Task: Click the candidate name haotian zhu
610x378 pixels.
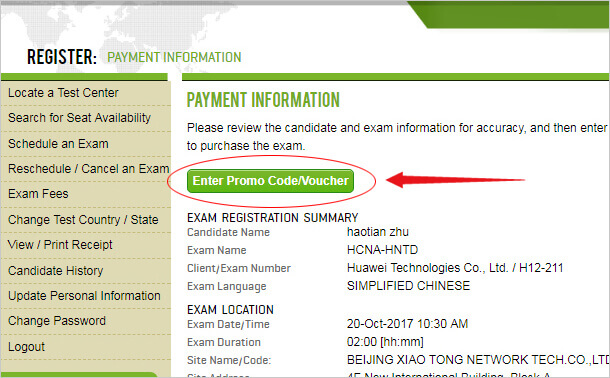Action: click(x=378, y=232)
